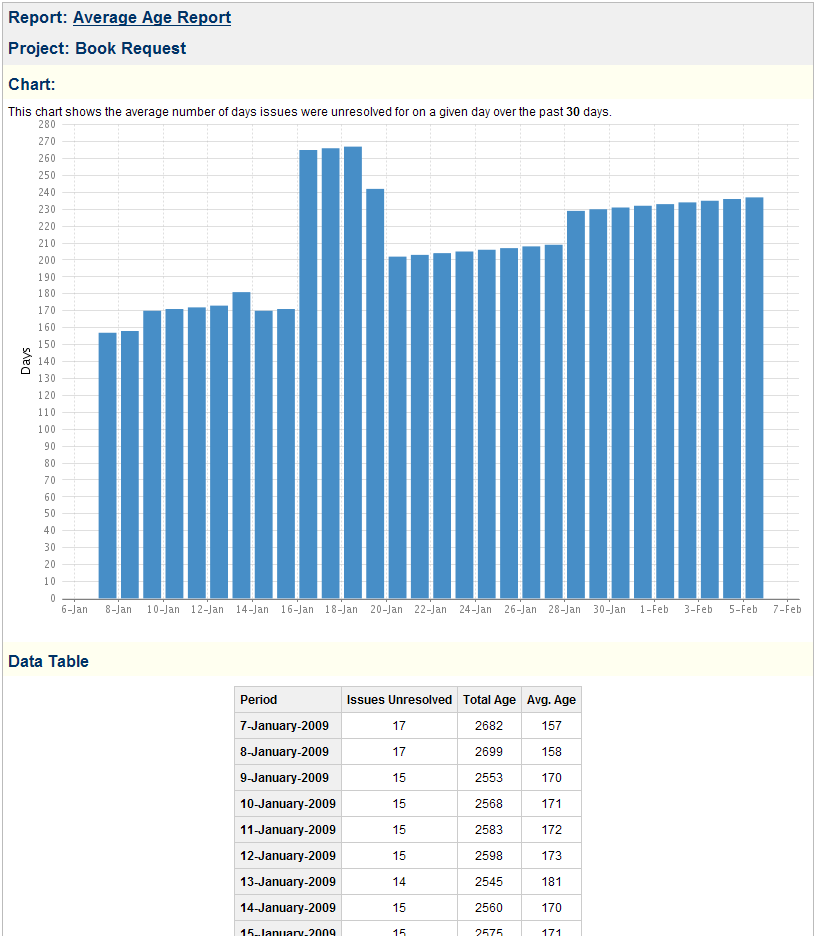The height and width of the screenshot is (936, 816).
Task: Click the Data Table section heading
Action: click(48, 661)
